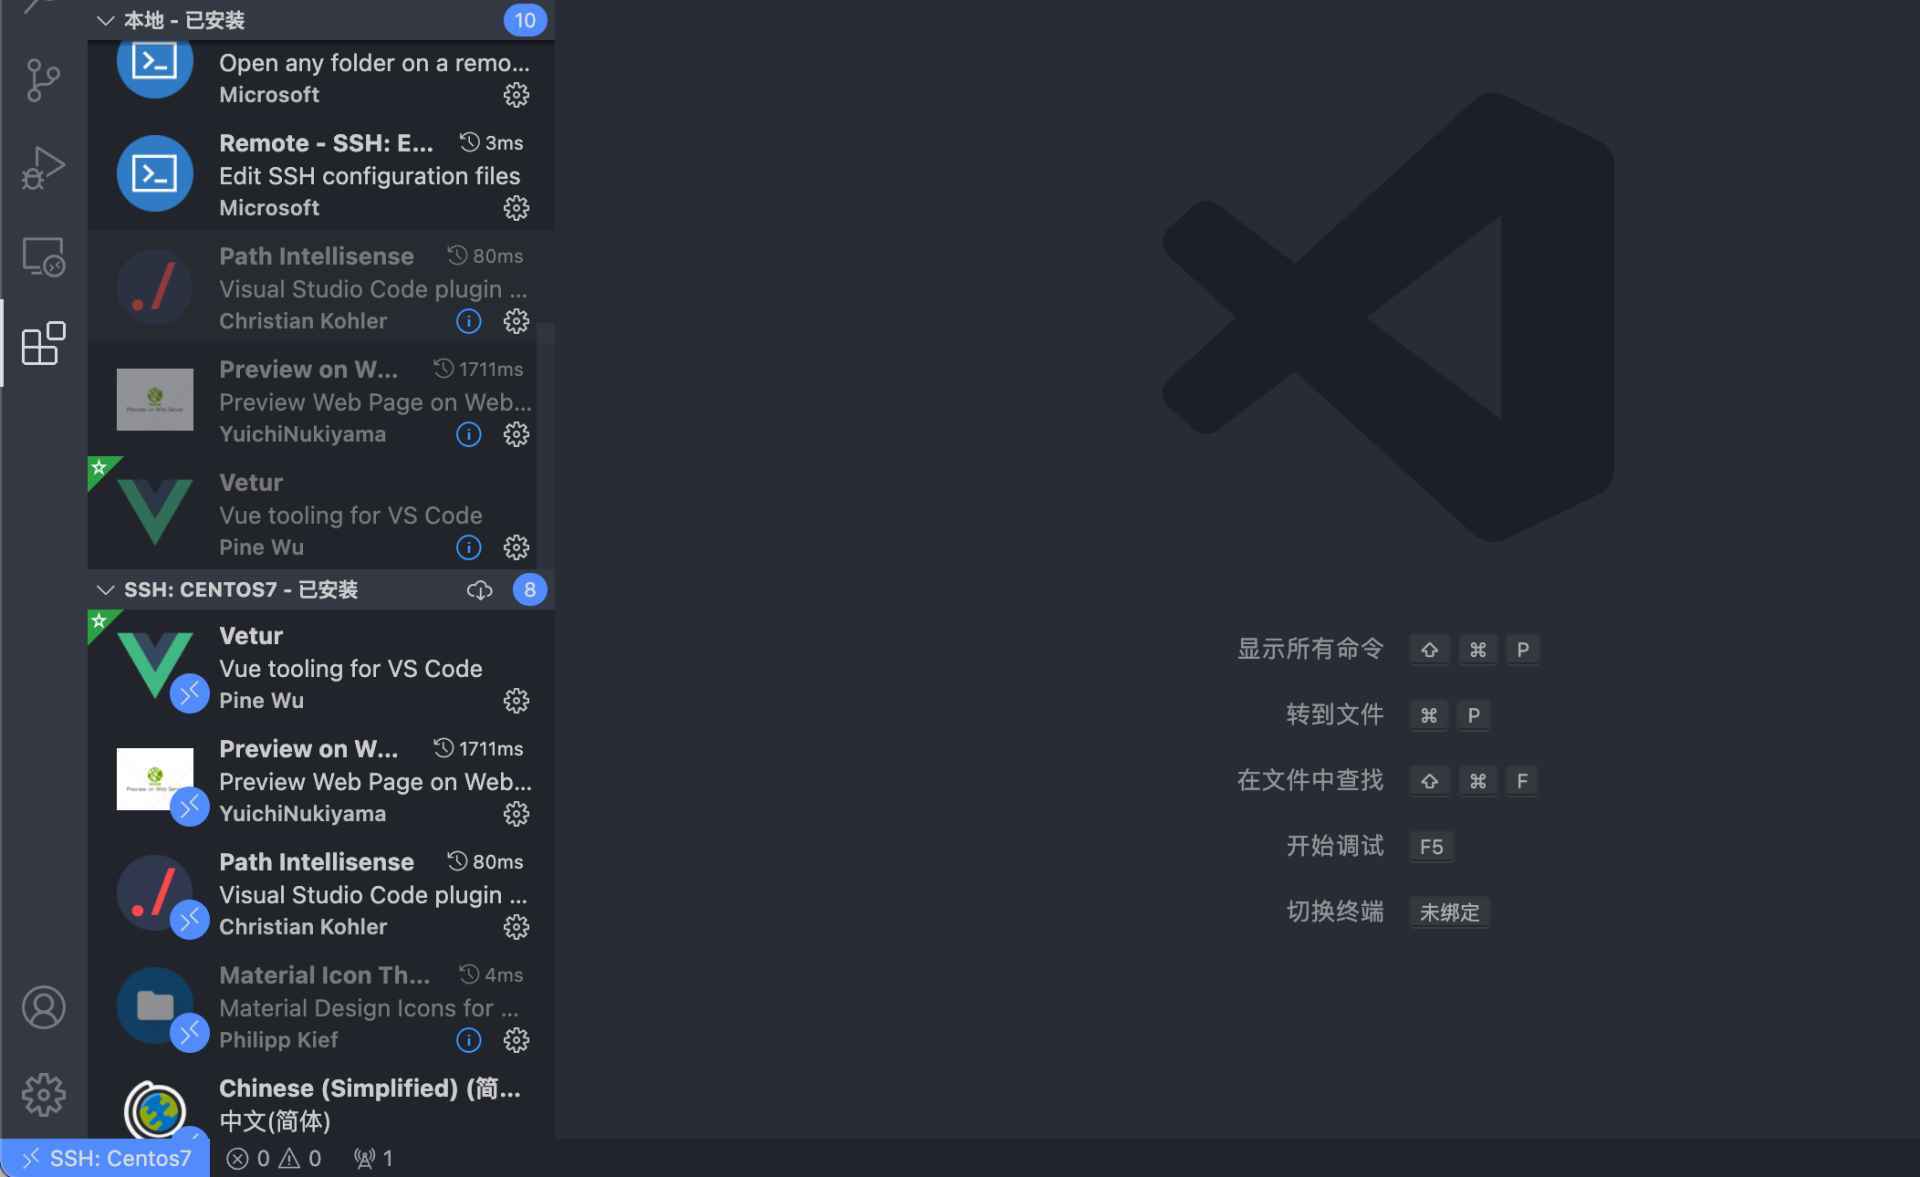Image resolution: width=1920 pixels, height=1177 pixels.
Task: Click the extensions list scrollbar
Action: [546, 445]
